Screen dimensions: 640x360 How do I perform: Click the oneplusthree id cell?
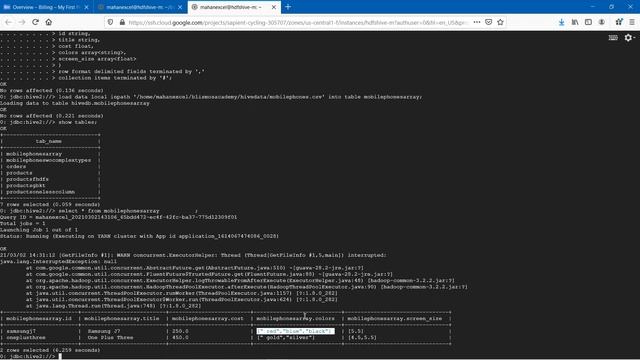click(x=26, y=338)
